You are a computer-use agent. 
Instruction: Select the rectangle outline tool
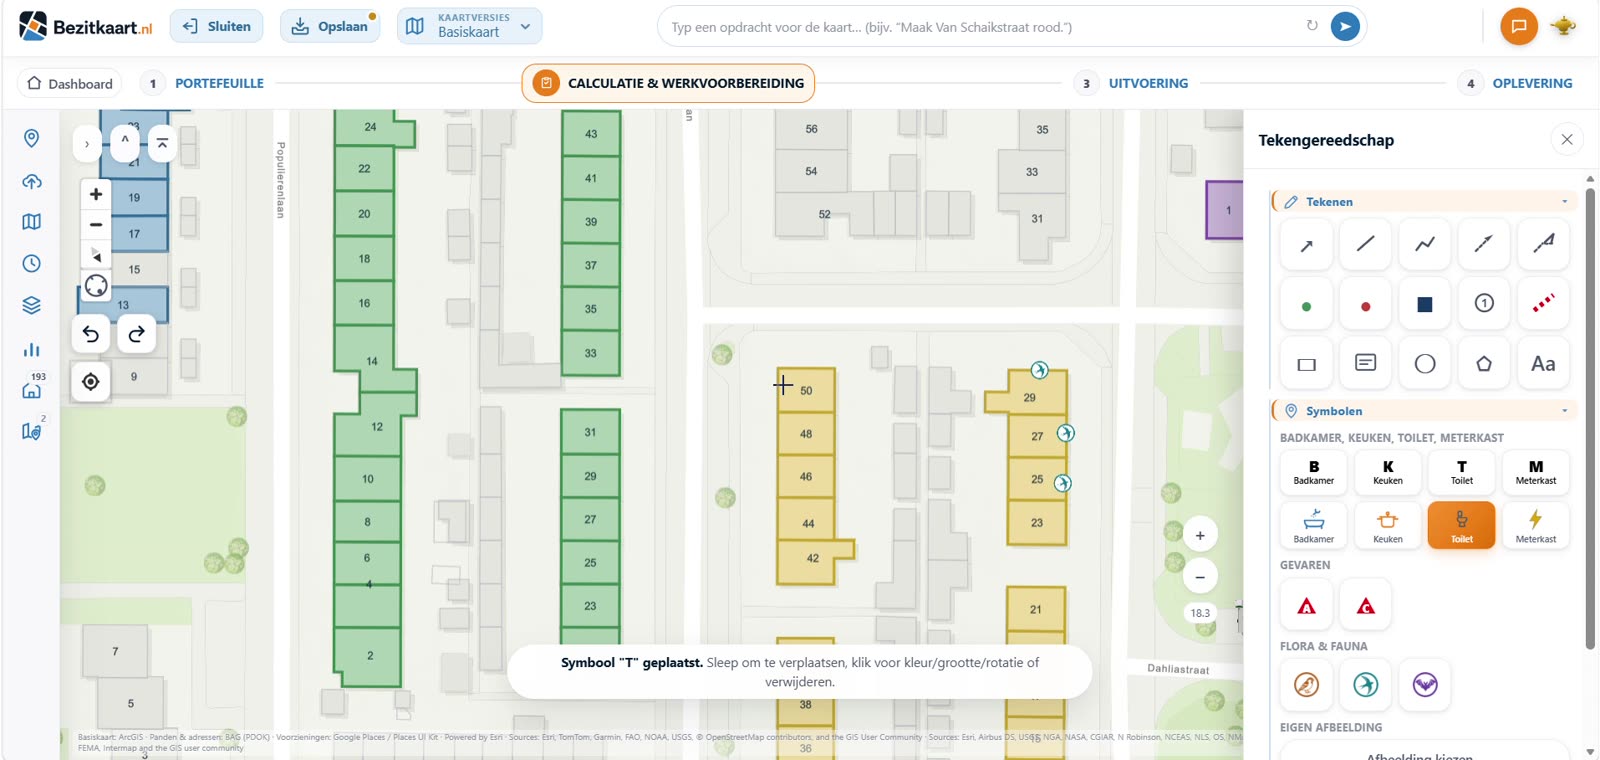click(1306, 364)
